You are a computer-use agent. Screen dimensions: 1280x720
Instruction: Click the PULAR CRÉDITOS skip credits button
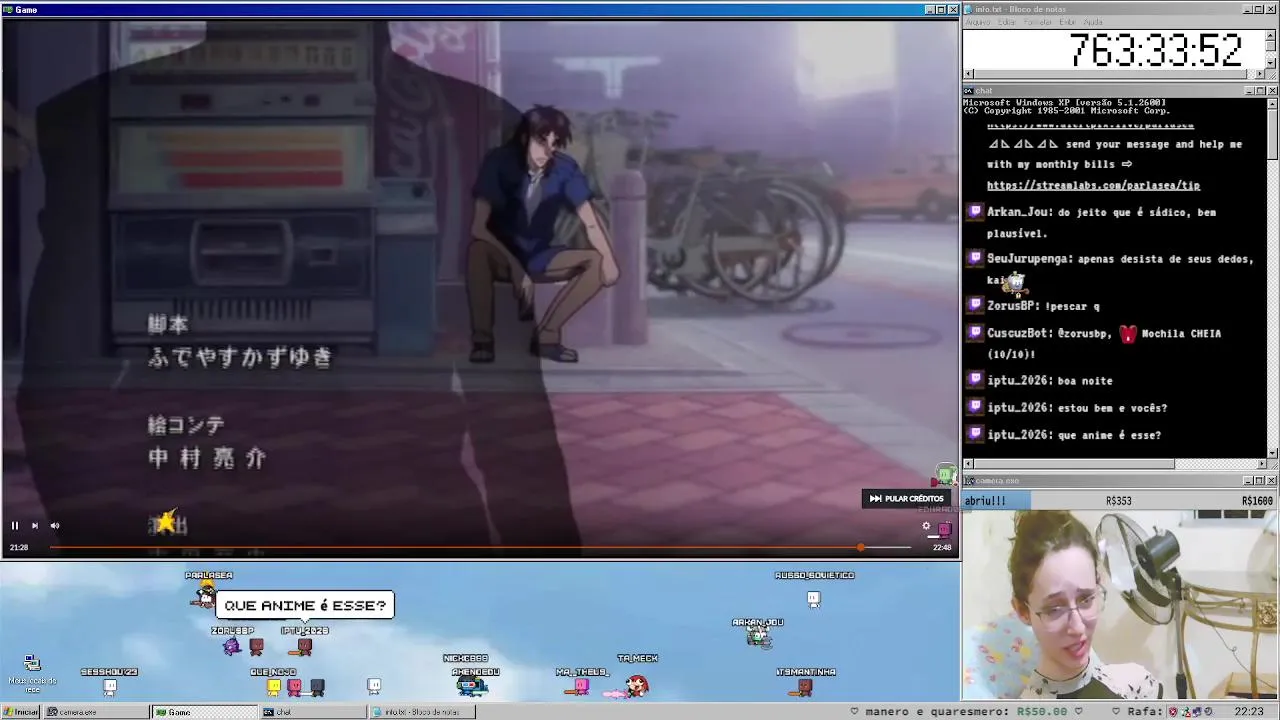[x=907, y=498]
